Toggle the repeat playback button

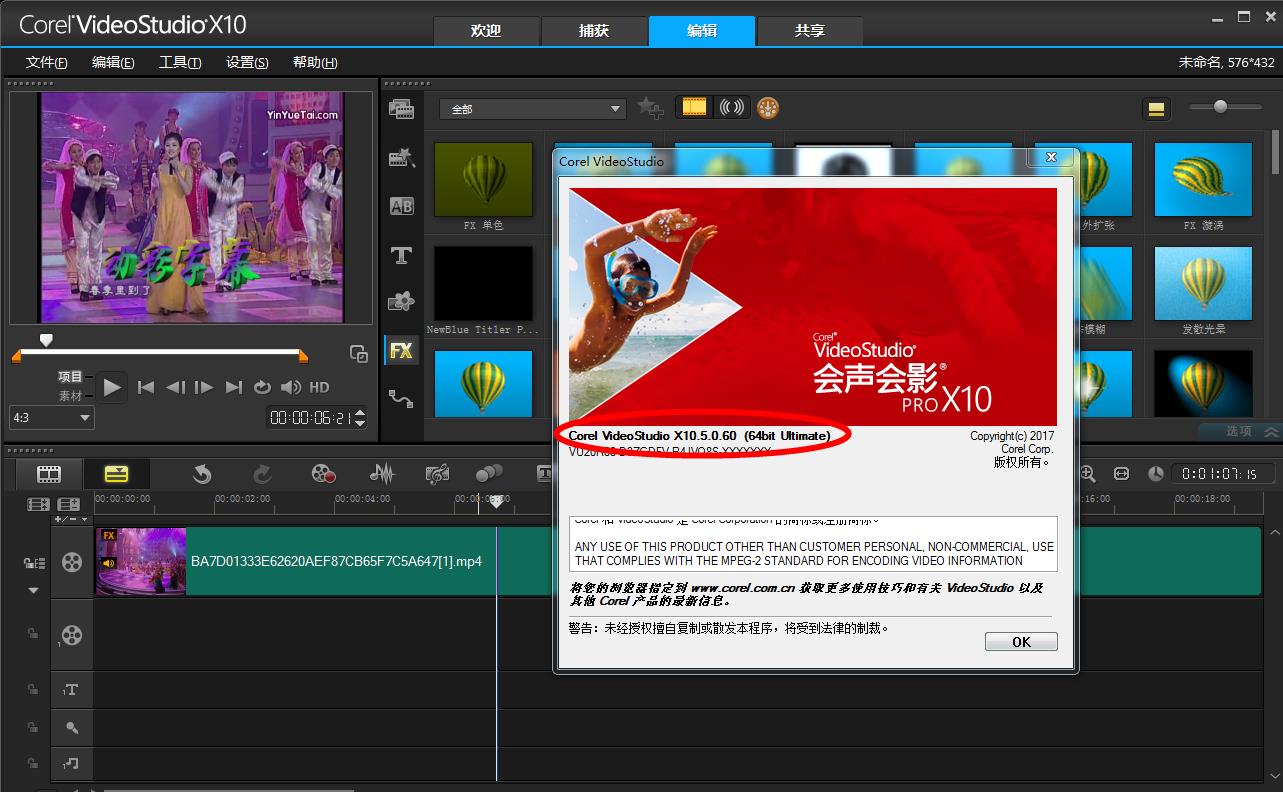pyautogui.click(x=262, y=387)
